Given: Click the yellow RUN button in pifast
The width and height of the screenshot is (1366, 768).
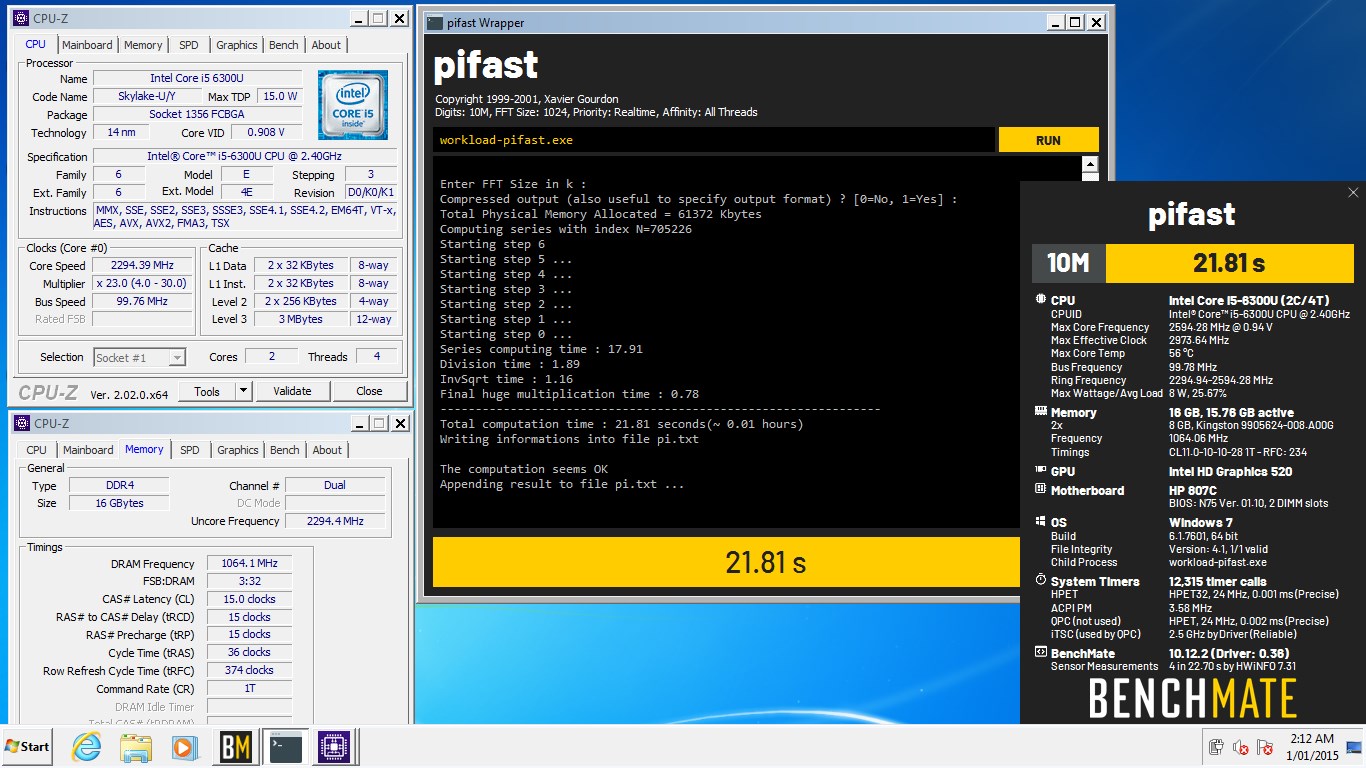Looking at the screenshot, I should coord(1048,140).
